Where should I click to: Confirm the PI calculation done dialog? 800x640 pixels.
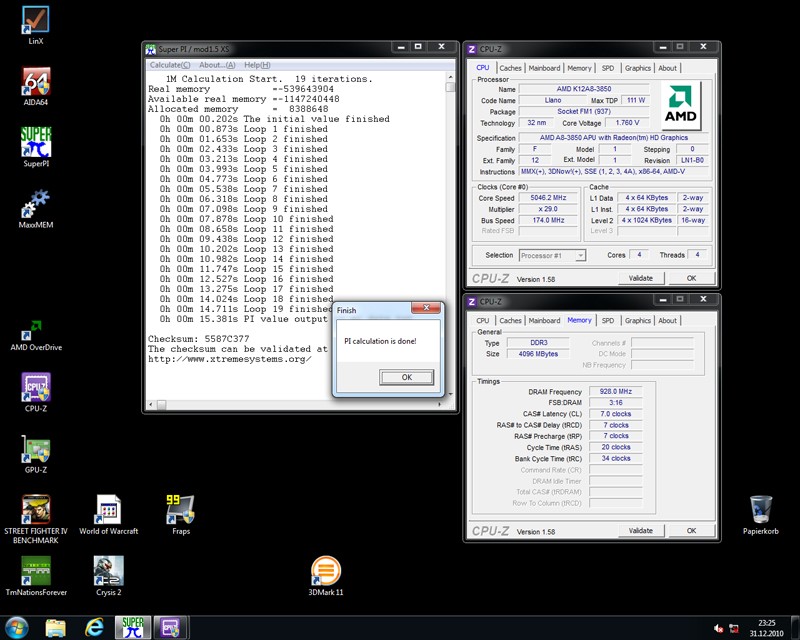tap(407, 377)
